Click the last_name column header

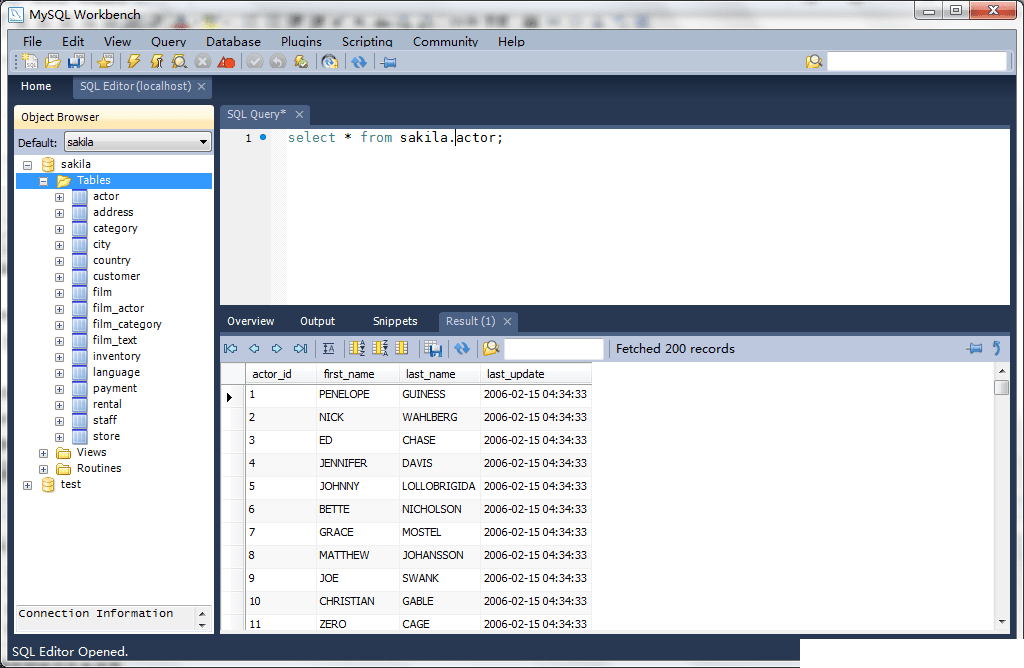click(429, 374)
